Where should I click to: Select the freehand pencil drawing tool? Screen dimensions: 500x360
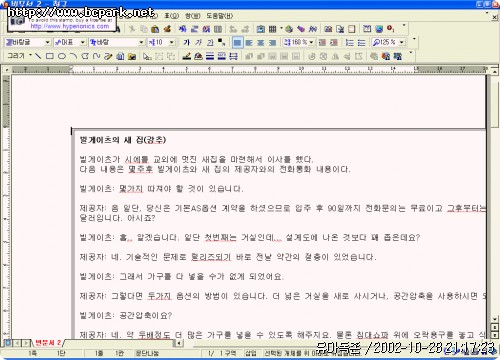pos(108,56)
